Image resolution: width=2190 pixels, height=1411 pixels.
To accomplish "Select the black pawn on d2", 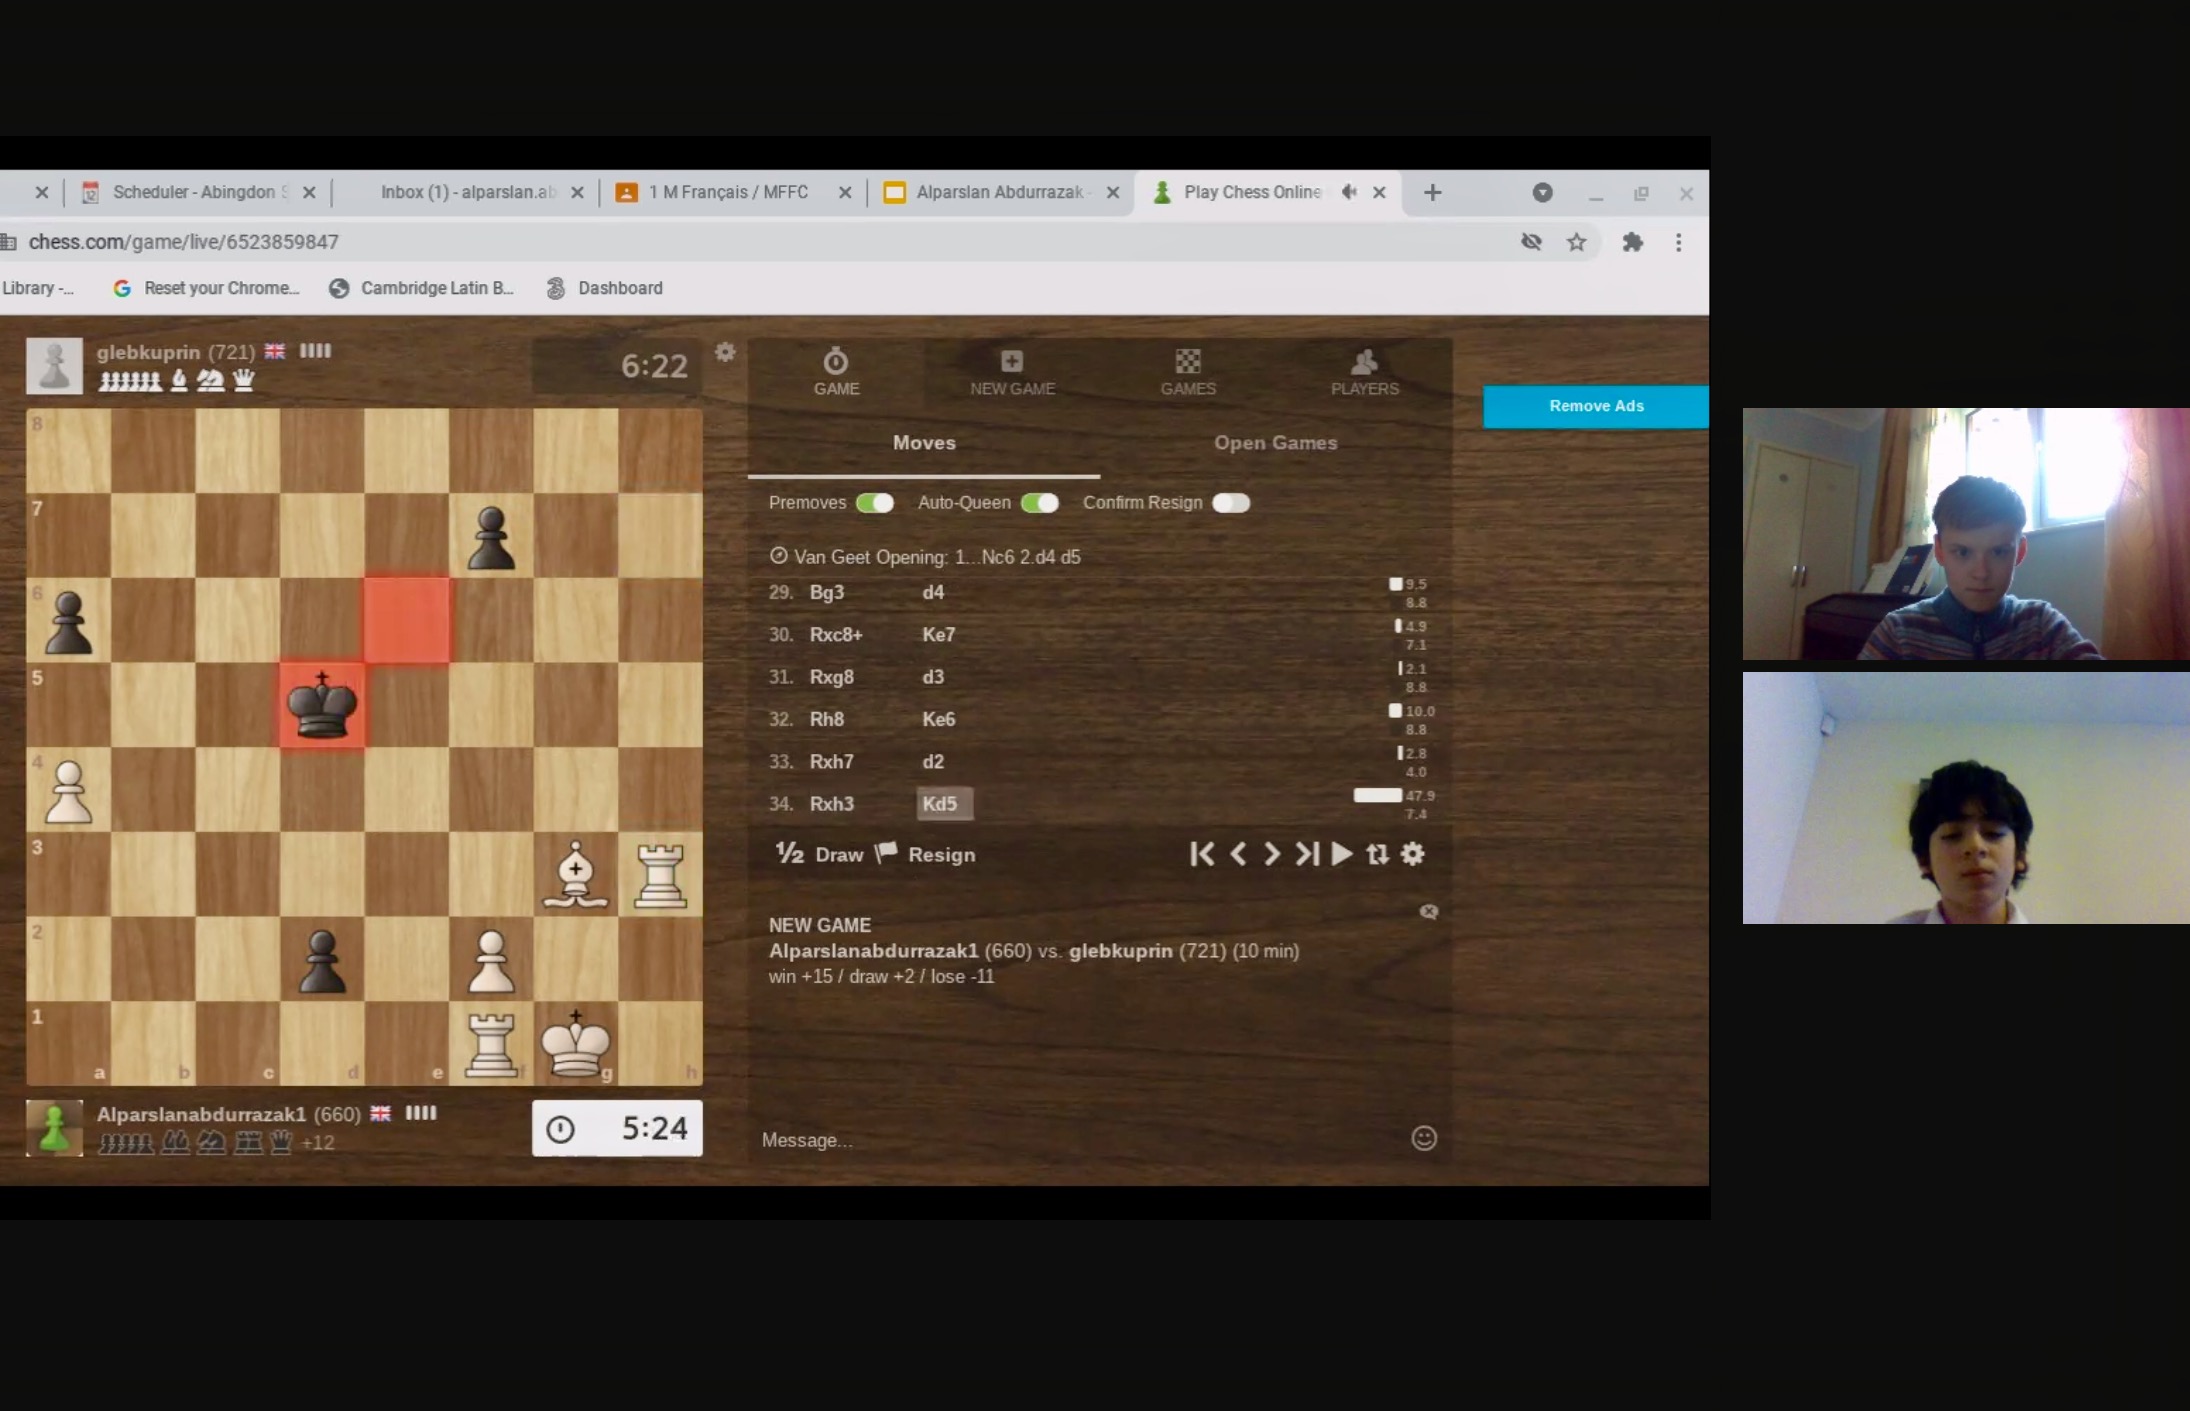I will [x=321, y=959].
